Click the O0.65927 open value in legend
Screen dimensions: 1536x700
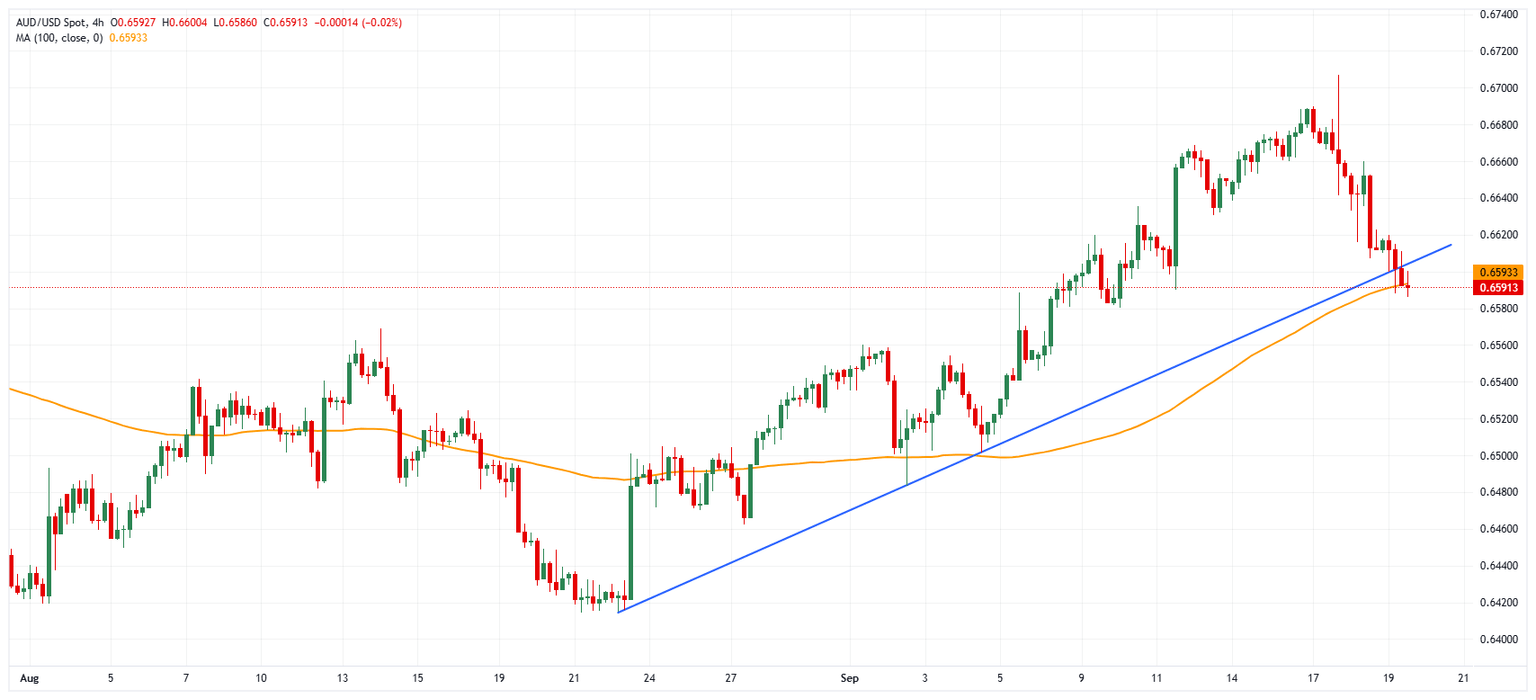click(133, 18)
